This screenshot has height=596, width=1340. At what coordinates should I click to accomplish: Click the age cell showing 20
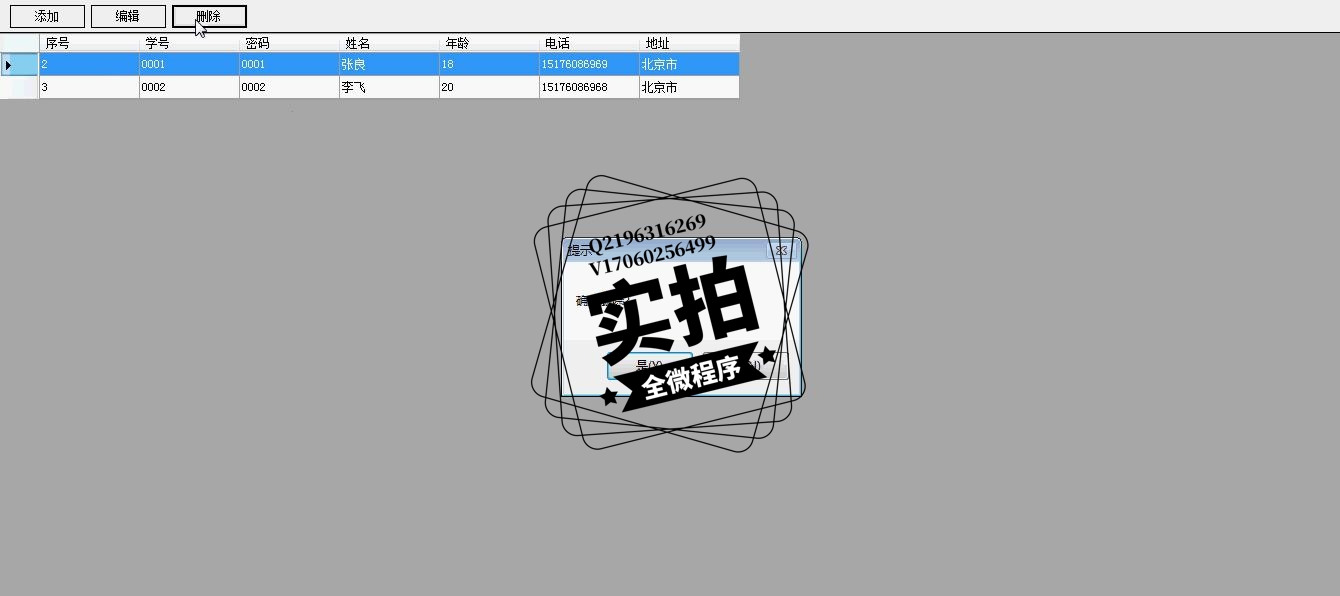[489, 87]
